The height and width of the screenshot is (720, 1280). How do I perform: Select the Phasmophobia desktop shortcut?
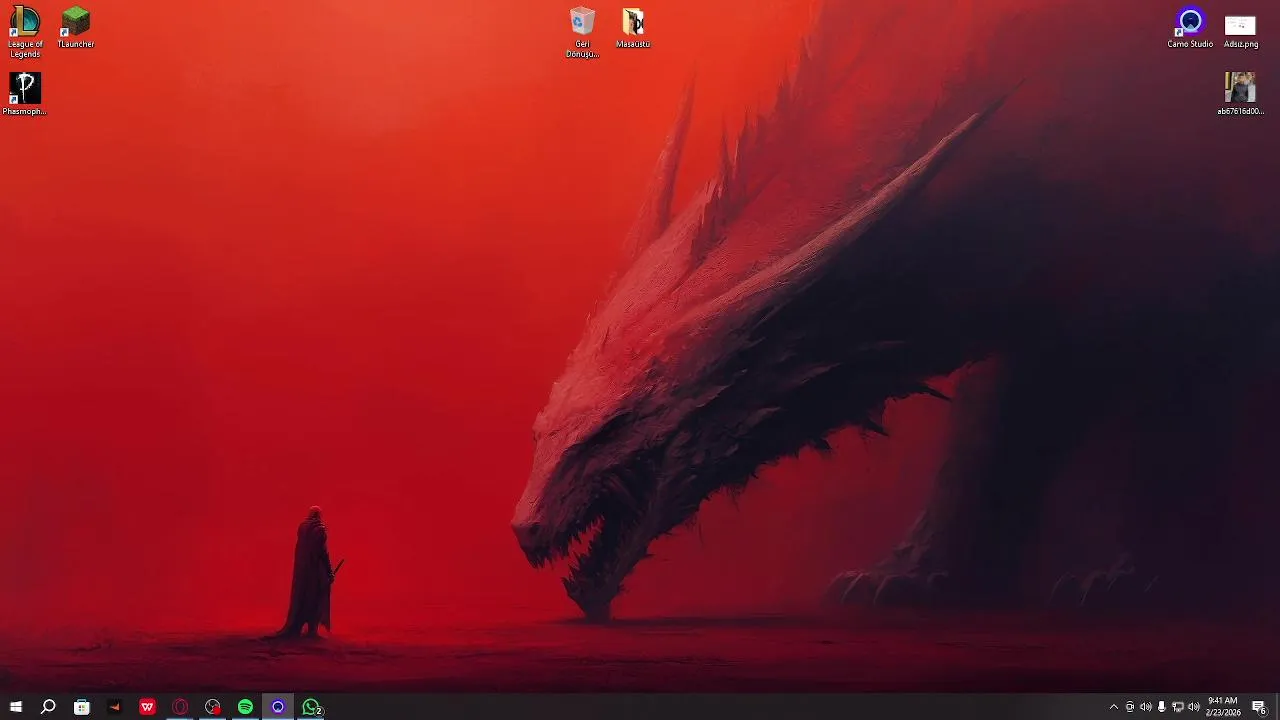[x=25, y=94]
